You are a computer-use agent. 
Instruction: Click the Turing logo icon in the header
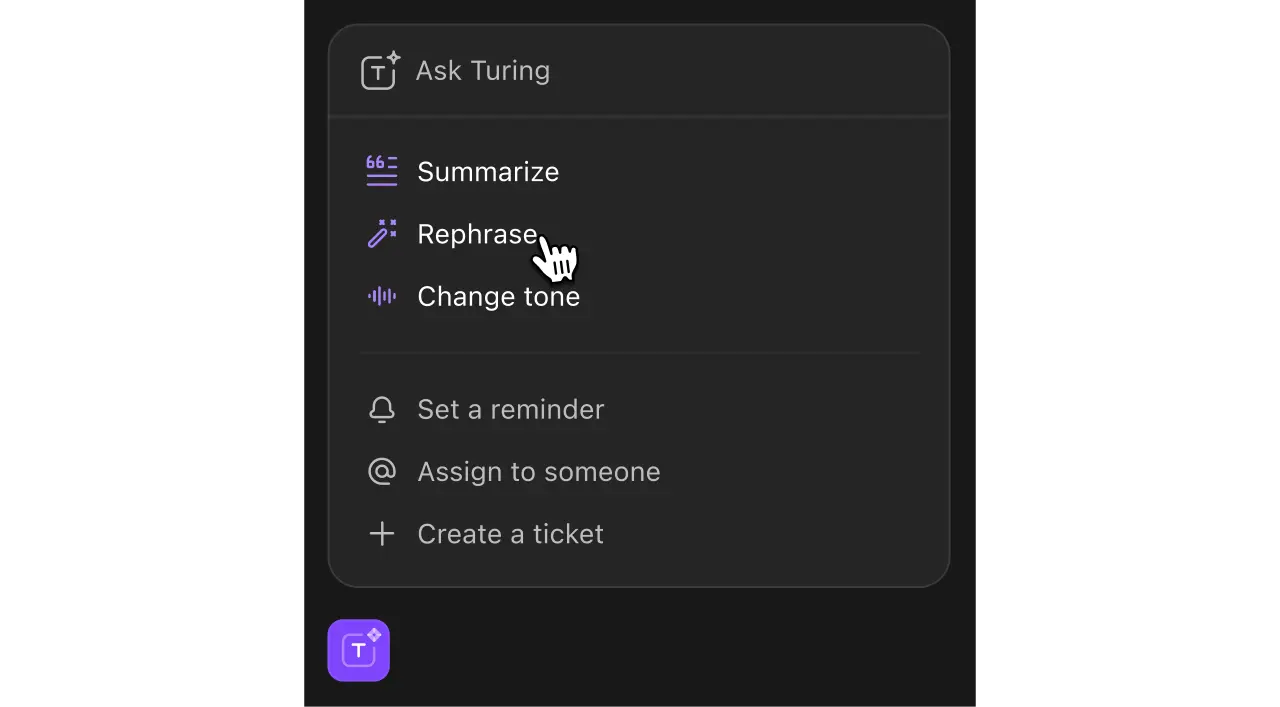tap(379, 71)
